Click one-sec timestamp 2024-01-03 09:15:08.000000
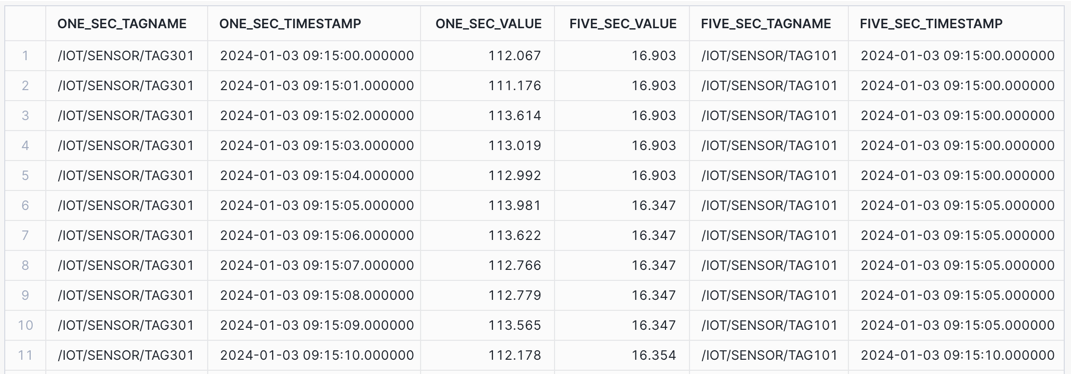The height and width of the screenshot is (374, 1071). (314, 296)
